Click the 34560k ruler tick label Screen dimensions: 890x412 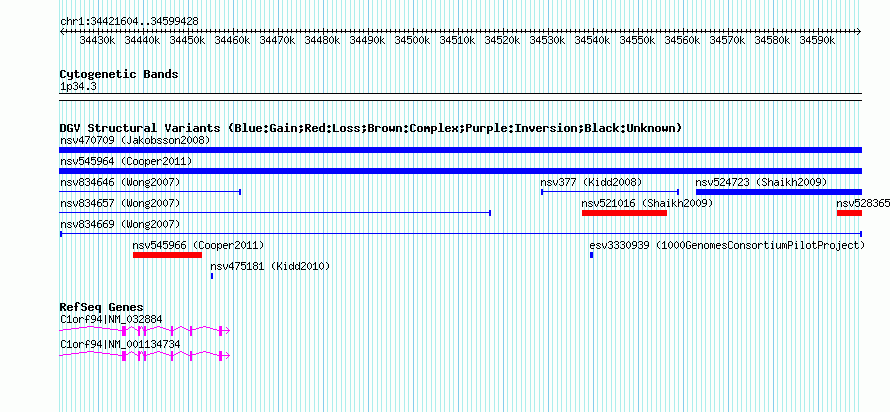[x=683, y=41]
